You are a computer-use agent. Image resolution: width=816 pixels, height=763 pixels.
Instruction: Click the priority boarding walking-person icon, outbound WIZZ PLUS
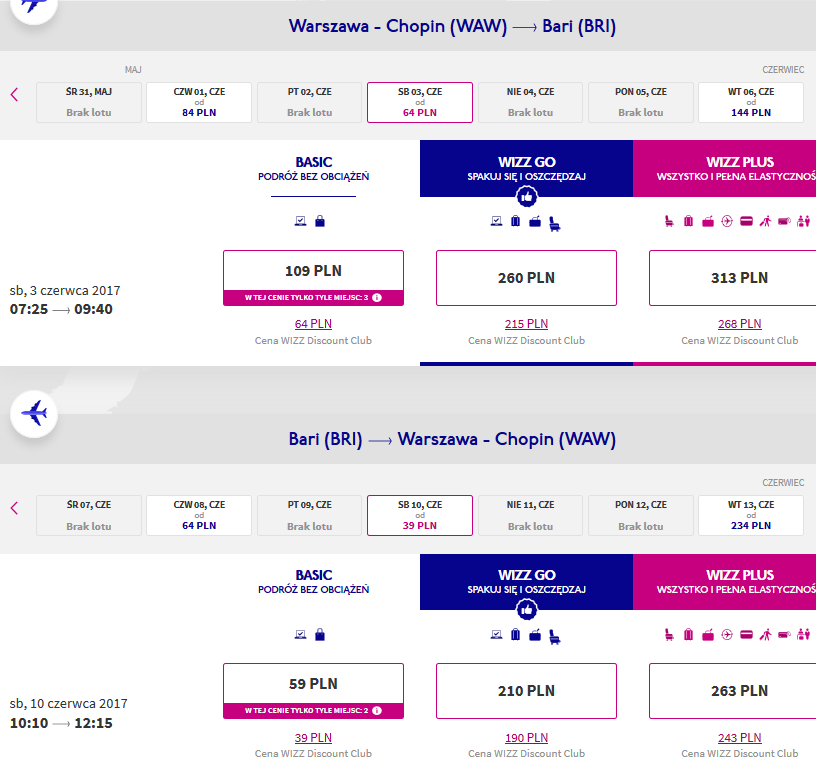pyautogui.click(x=765, y=221)
